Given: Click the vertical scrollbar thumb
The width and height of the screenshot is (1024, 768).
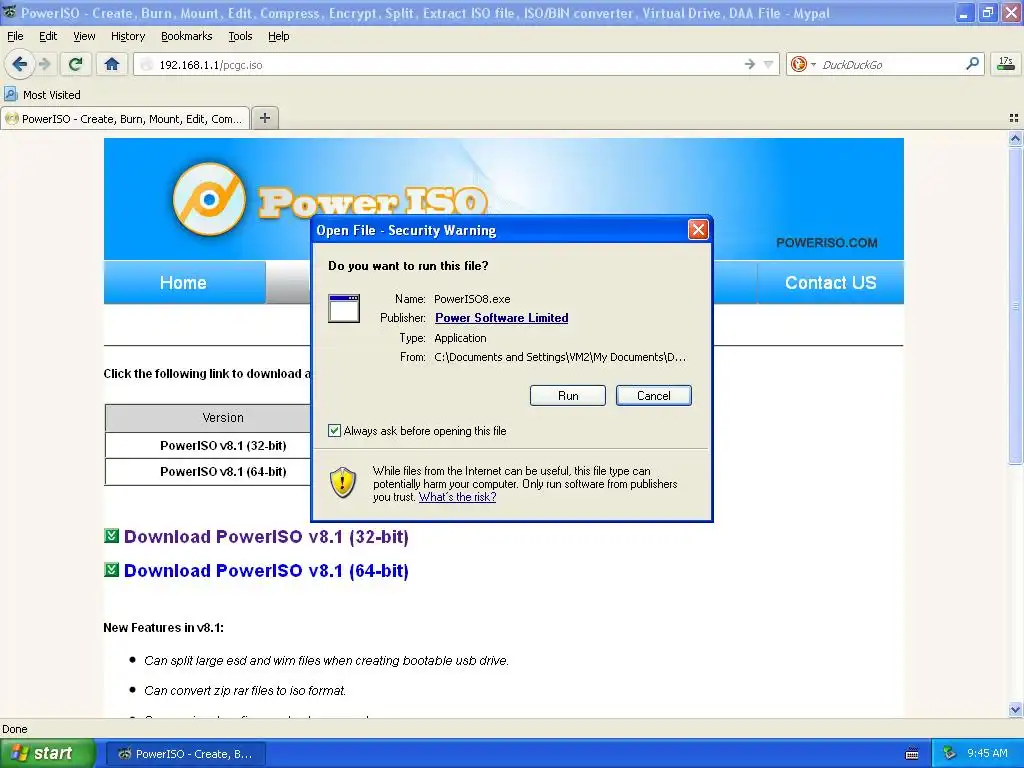Looking at the screenshot, I should pyautogui.click(x=1015, y=306).
